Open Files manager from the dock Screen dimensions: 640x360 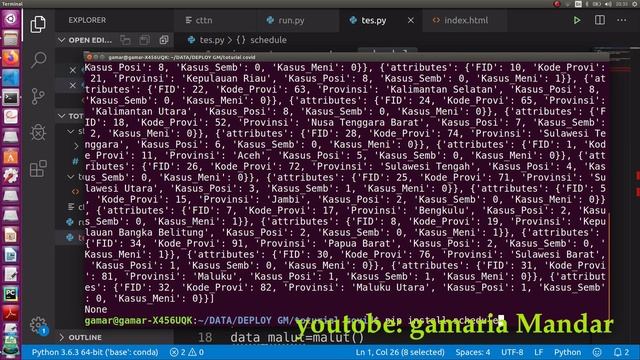point(11,38)
